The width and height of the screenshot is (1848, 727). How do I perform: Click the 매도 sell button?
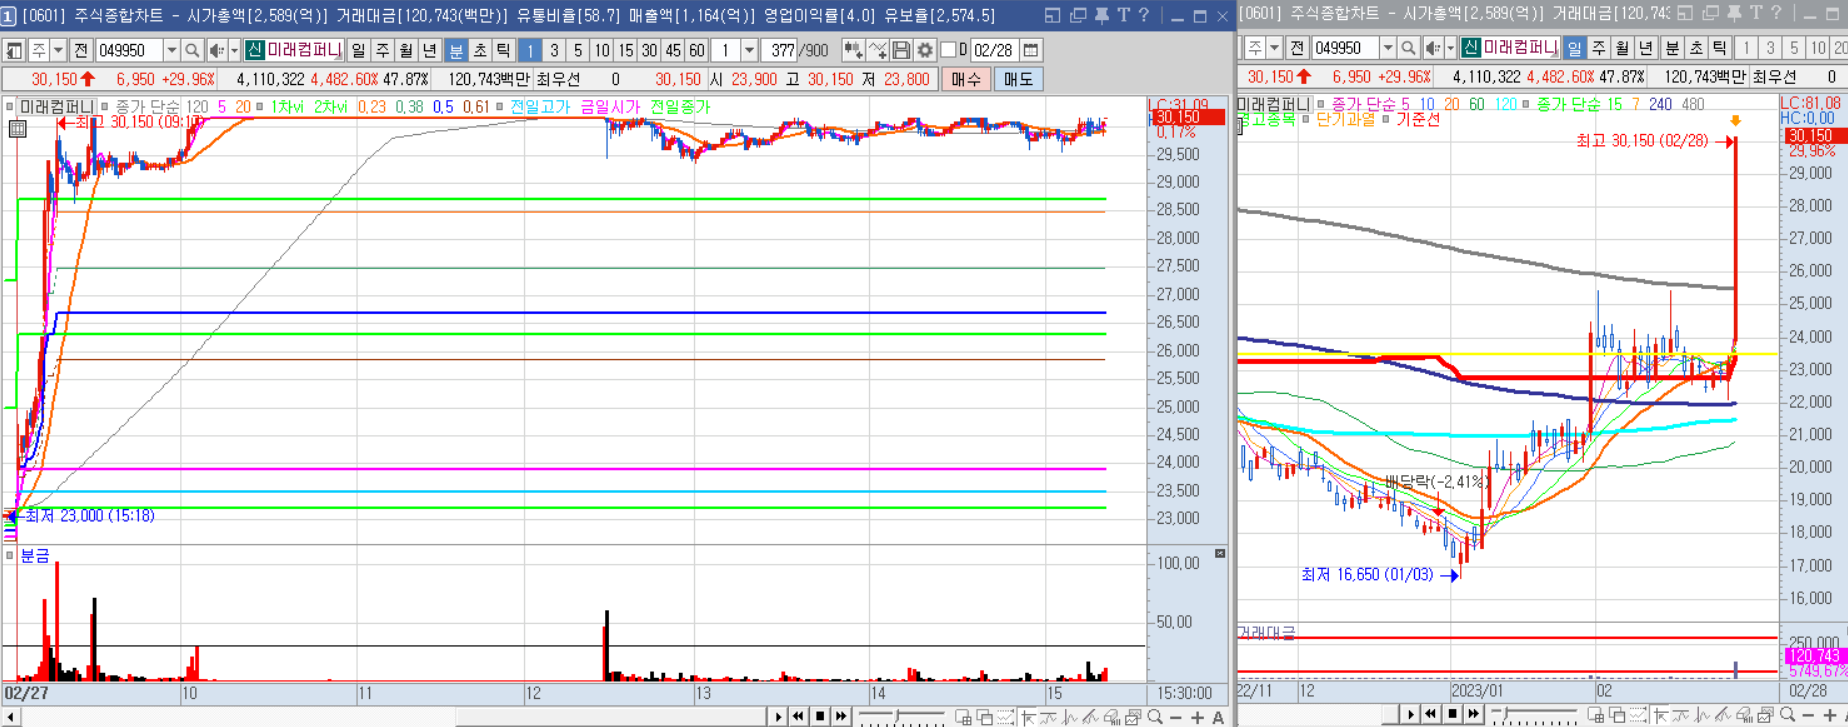[x=1018, y=79]
